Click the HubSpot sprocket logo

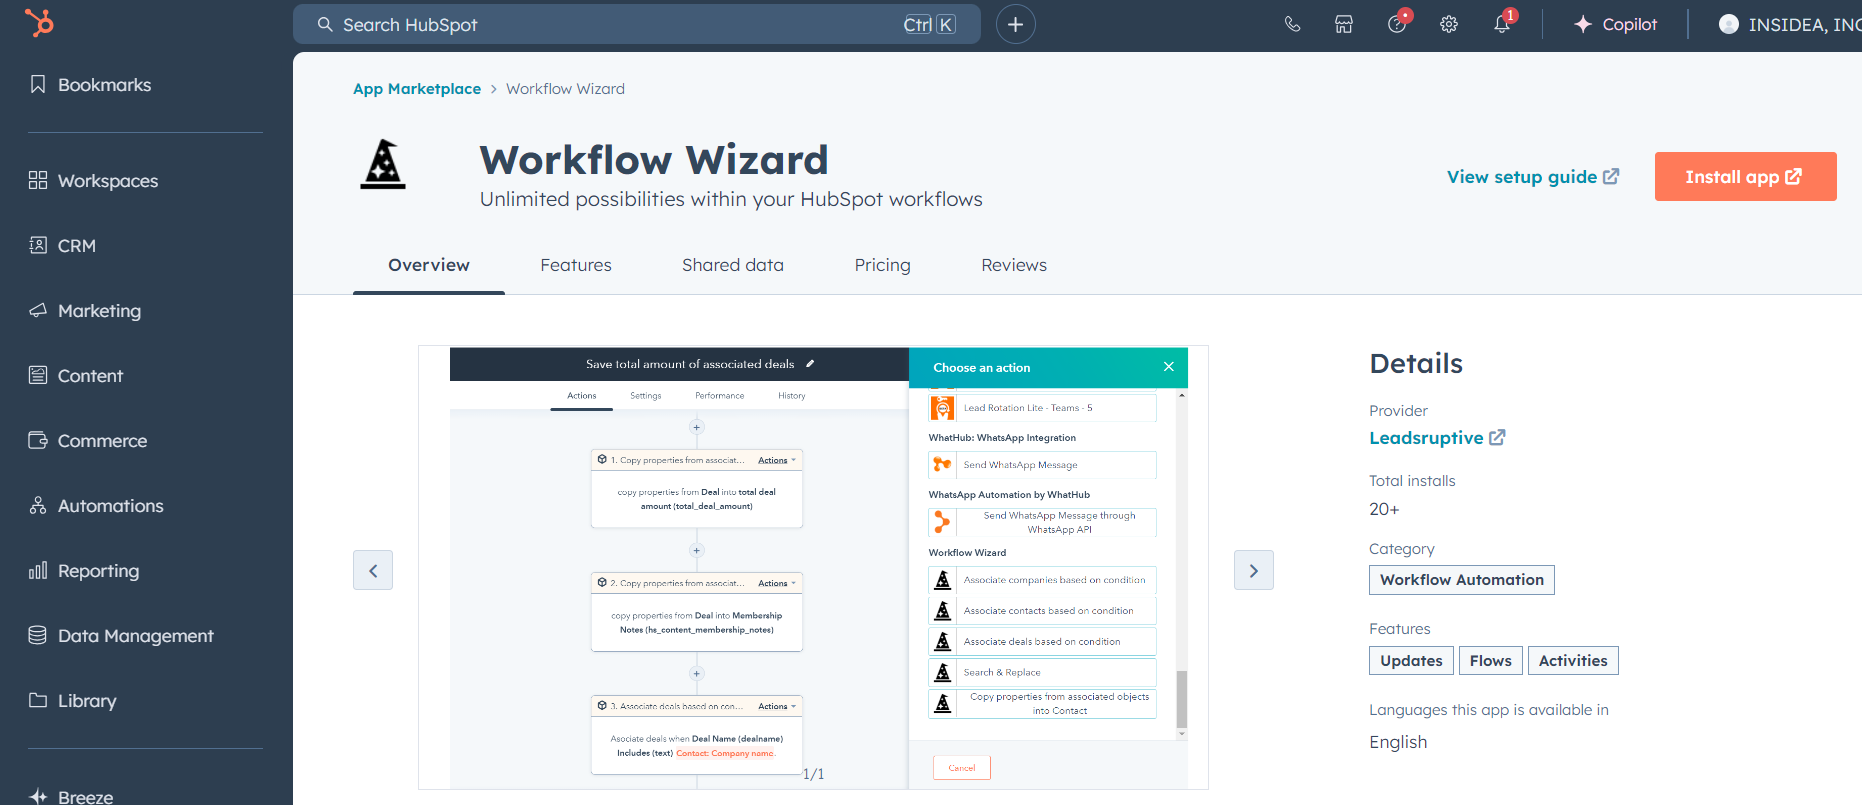(x=39, y=22)
